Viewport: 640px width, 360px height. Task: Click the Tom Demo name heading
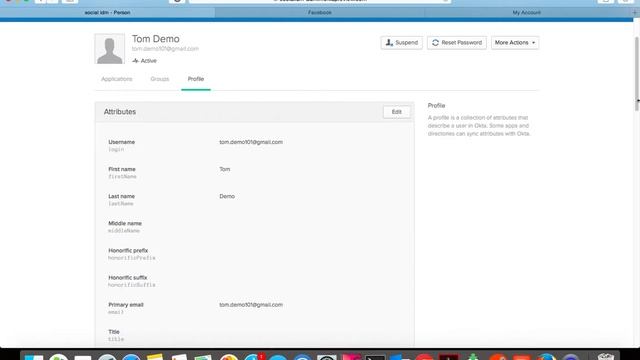(x=156, y=39)
